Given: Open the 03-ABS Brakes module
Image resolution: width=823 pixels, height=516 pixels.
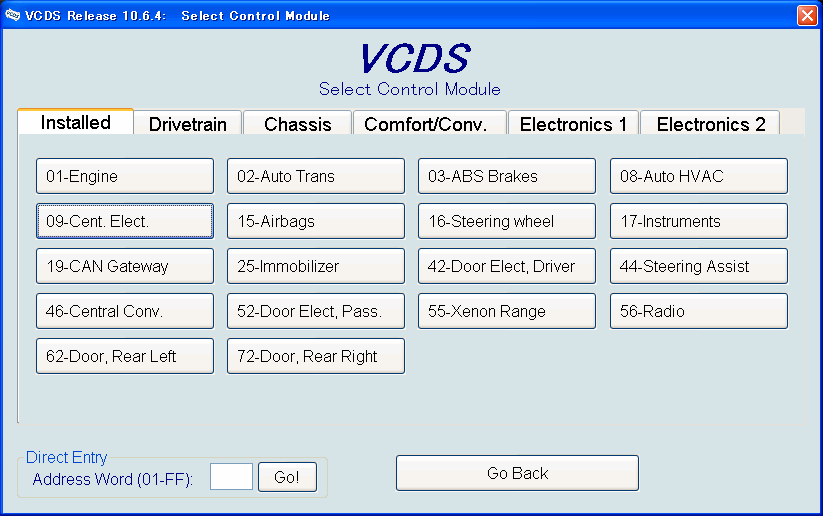Looking at the screenshot, I should click(507, 176).
